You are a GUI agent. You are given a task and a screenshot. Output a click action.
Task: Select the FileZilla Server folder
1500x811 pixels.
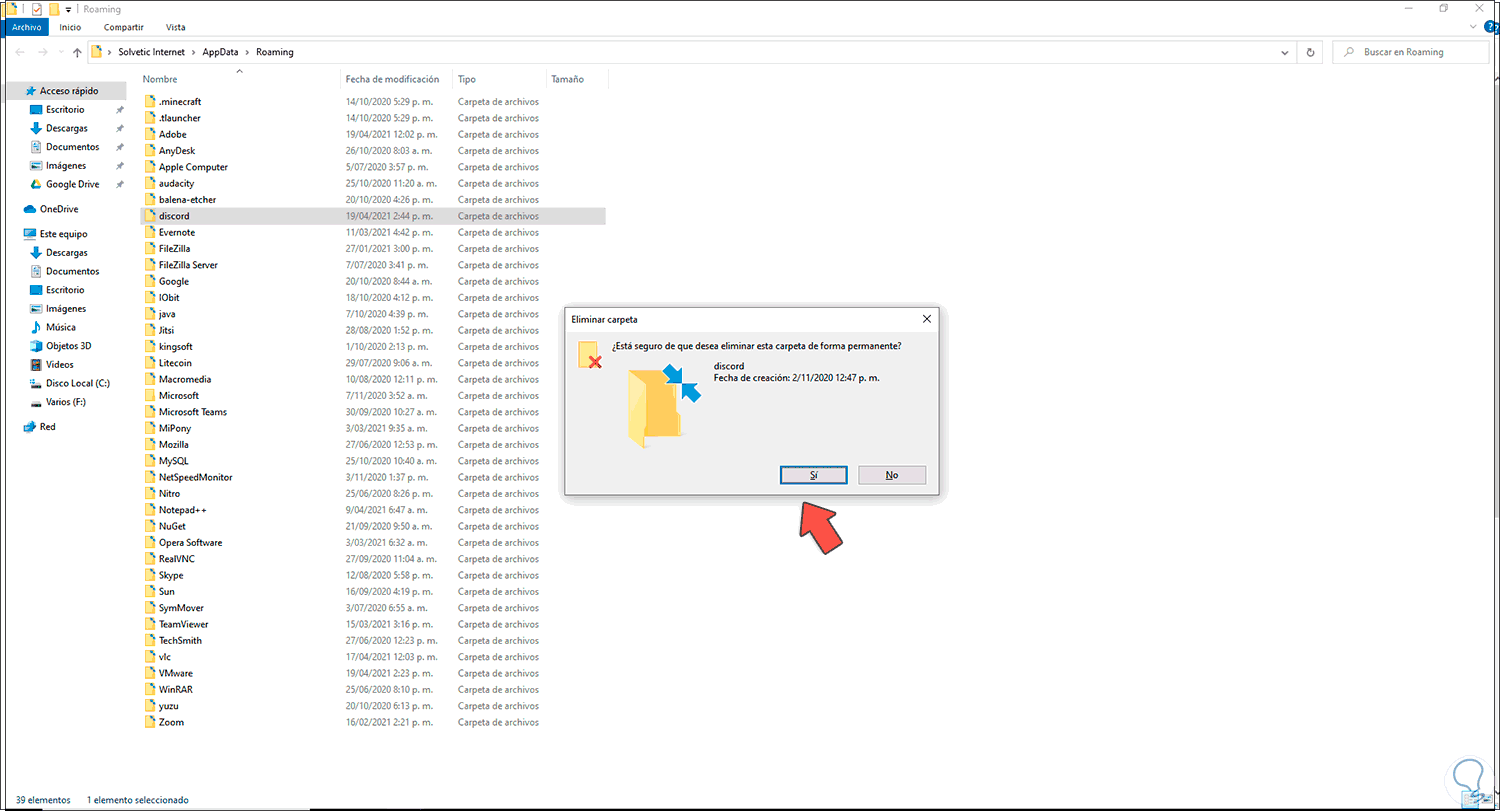[x=373, y=265]
